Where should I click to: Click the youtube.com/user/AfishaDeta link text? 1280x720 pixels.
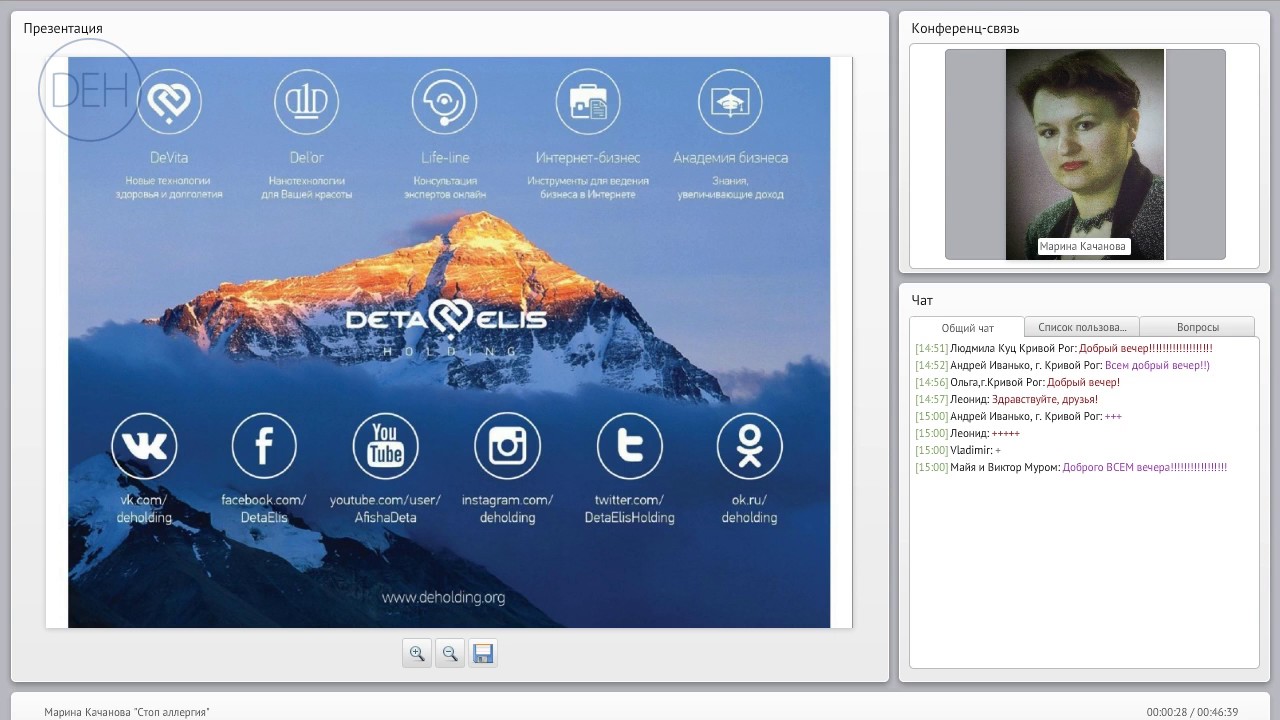click(x=386, y=508)
